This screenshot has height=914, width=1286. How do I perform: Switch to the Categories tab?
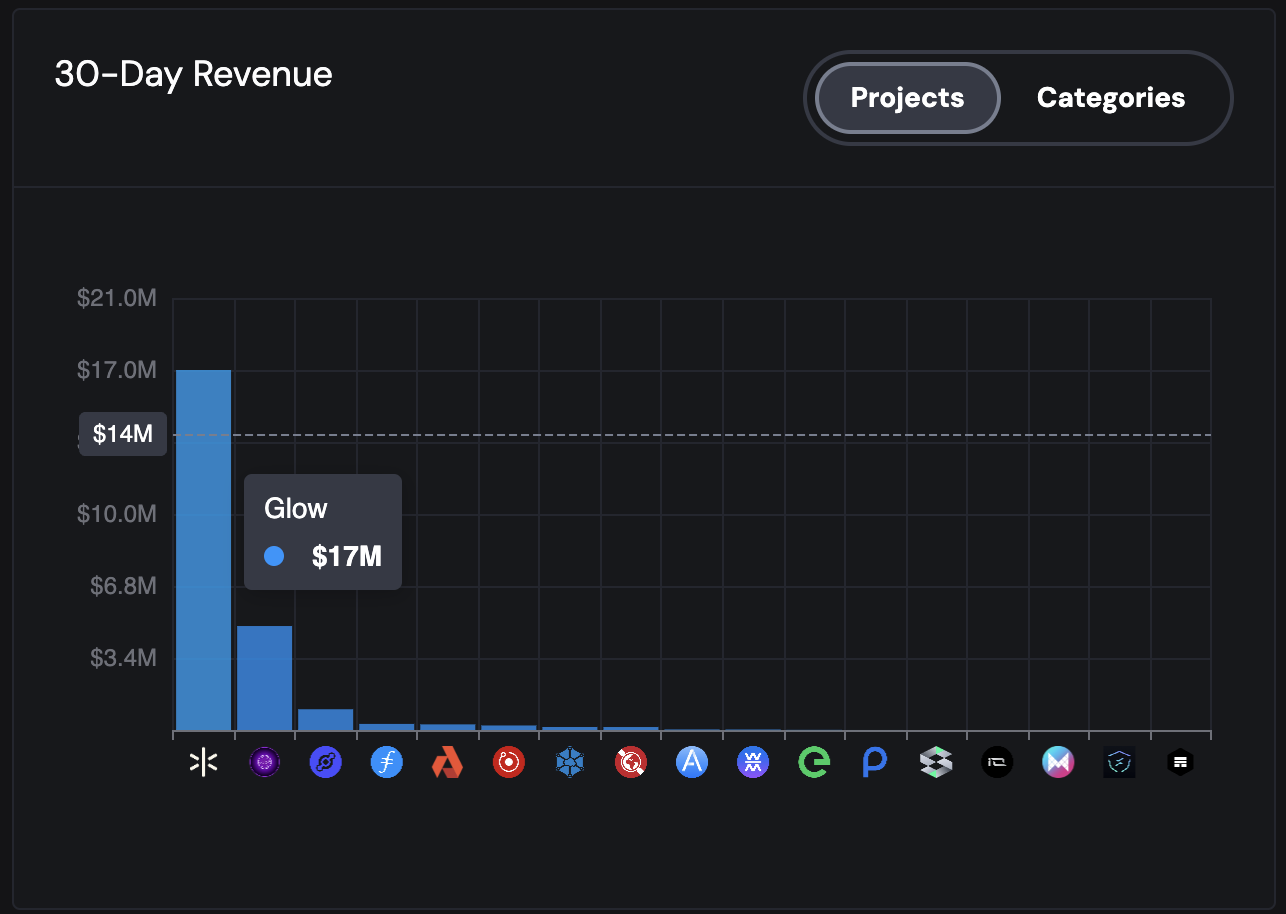[x=1110, y=98]
